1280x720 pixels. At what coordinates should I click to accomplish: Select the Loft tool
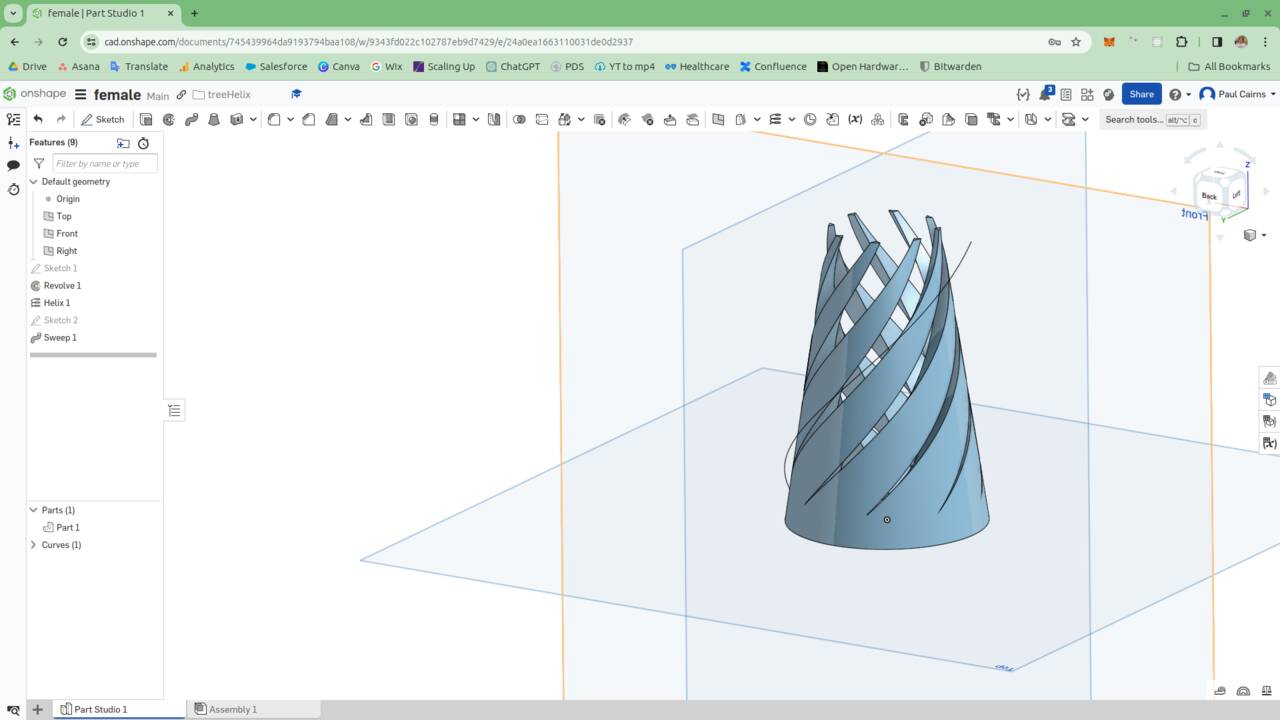(213, 119)
